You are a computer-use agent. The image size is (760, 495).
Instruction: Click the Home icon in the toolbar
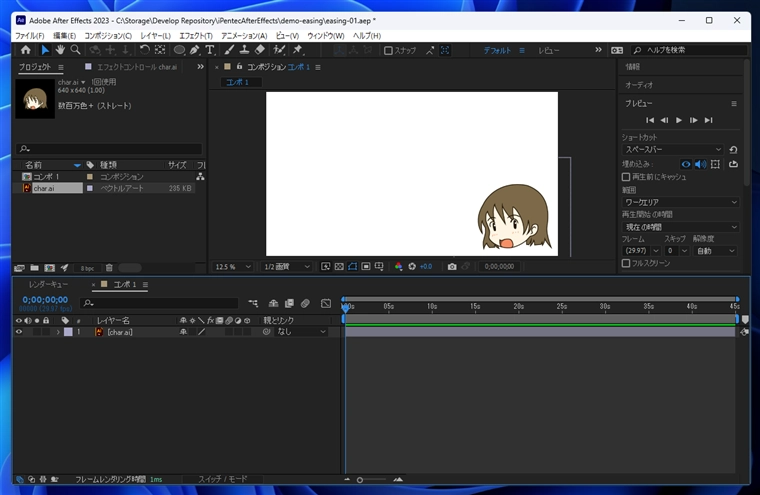(x=26, y=50)
